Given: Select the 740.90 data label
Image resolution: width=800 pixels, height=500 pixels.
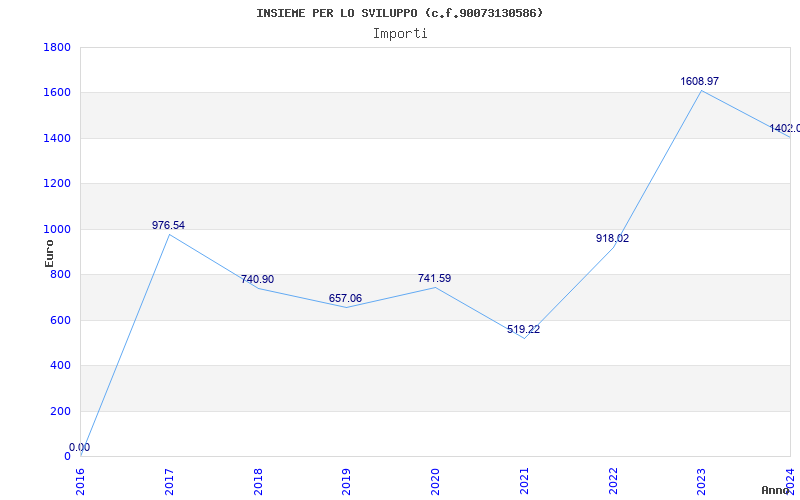Looking at the screenshot, I should click(x=257, y=279).
